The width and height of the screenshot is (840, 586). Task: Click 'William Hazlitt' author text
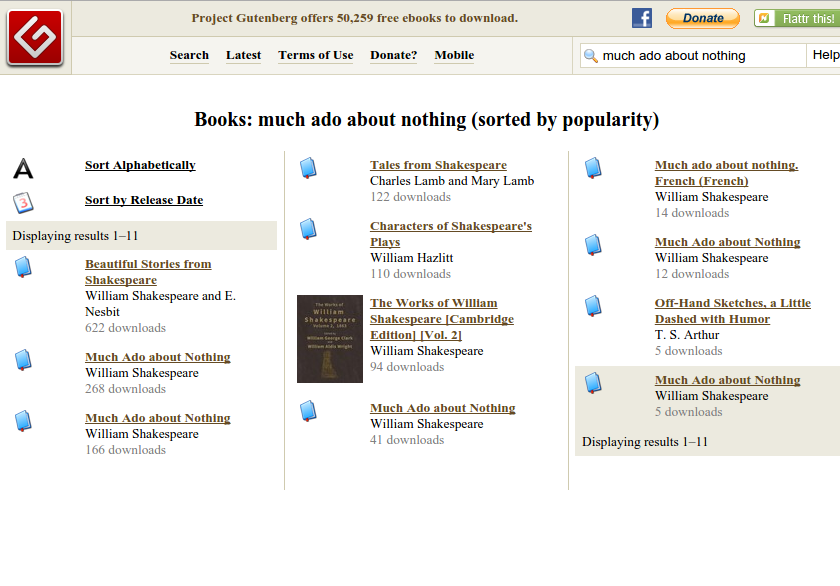(x=411, y=258)
